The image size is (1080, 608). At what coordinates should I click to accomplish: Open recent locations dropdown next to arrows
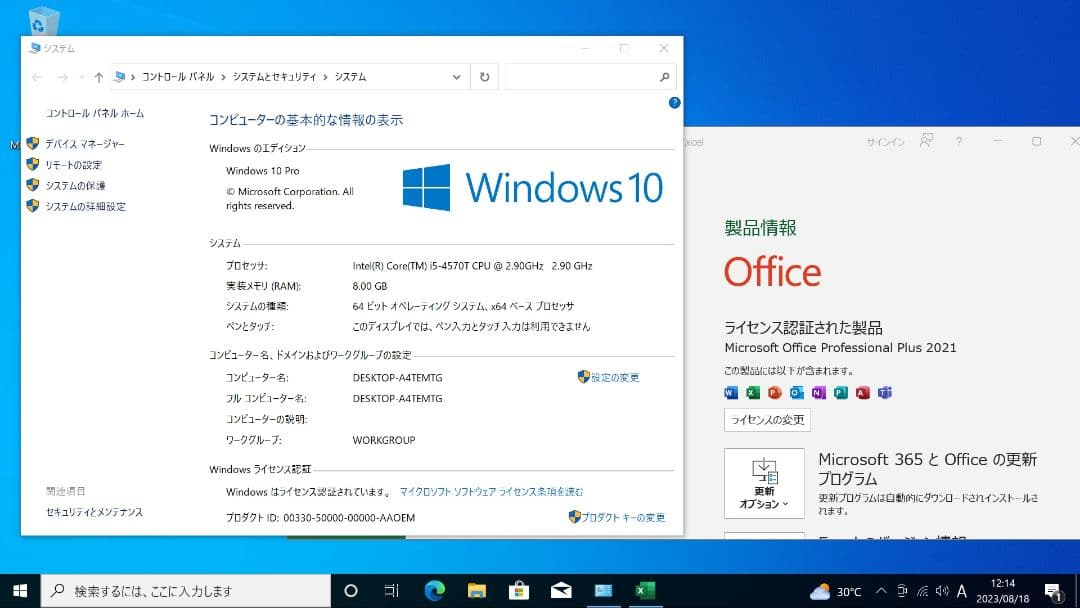click(x=81, y=77)
